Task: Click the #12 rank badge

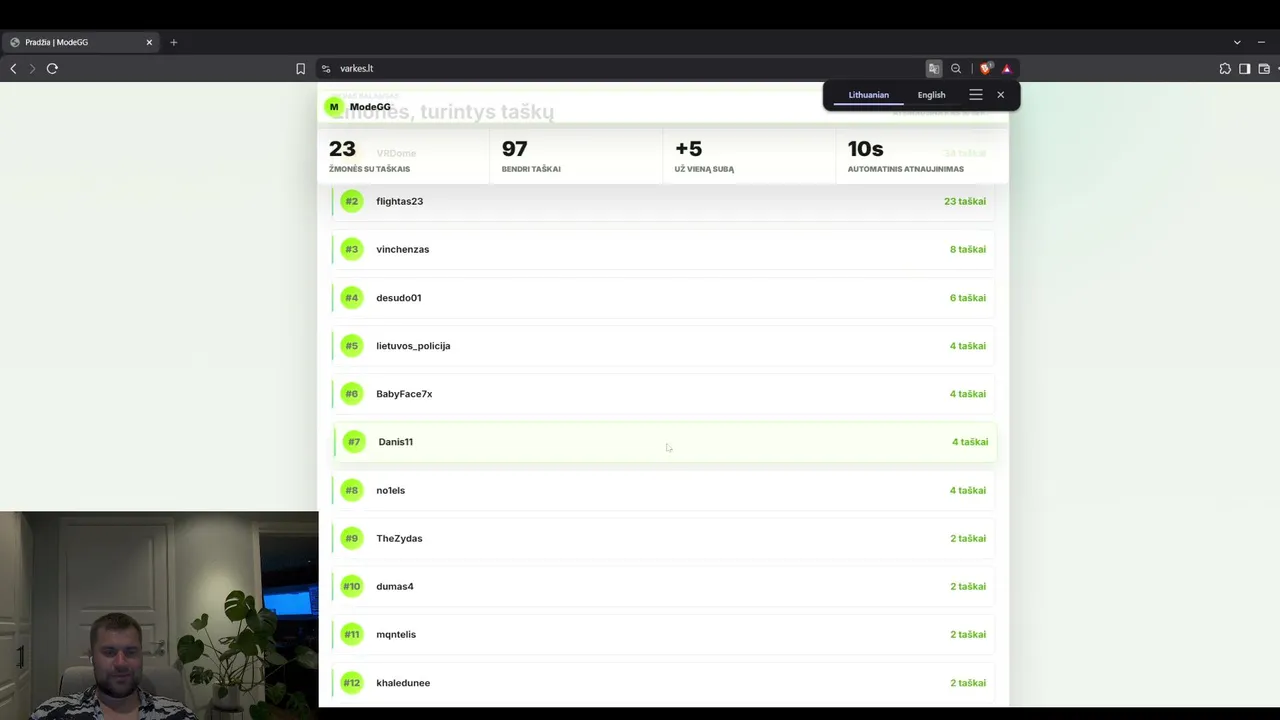Action: pos(351,683)
